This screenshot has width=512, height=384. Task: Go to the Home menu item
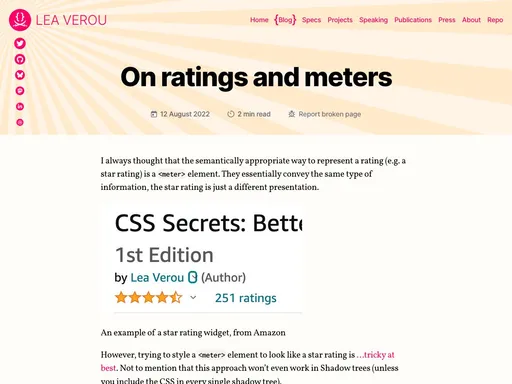pyautogui.click(x=259, y=20)
